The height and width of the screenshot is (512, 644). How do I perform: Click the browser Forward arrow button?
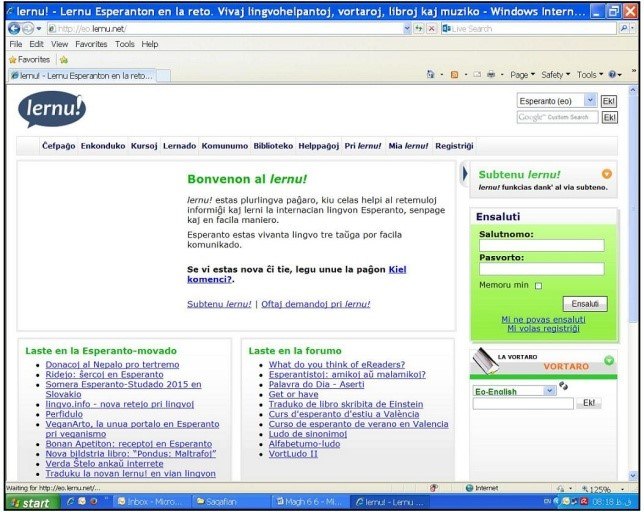pyautogui.click(x=28, y=28)
